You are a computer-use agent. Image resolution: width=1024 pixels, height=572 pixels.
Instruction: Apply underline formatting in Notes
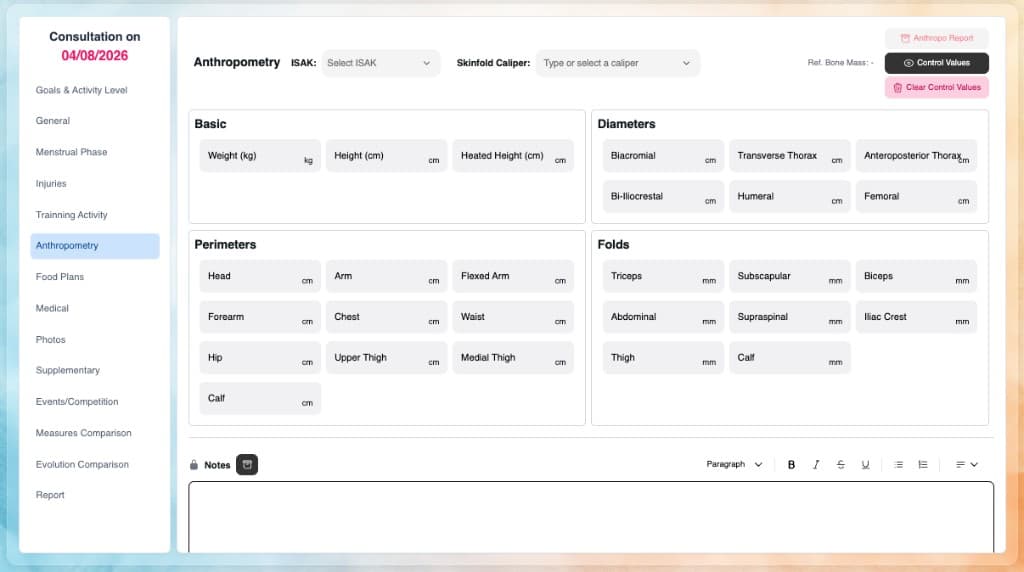coord(865,464)
